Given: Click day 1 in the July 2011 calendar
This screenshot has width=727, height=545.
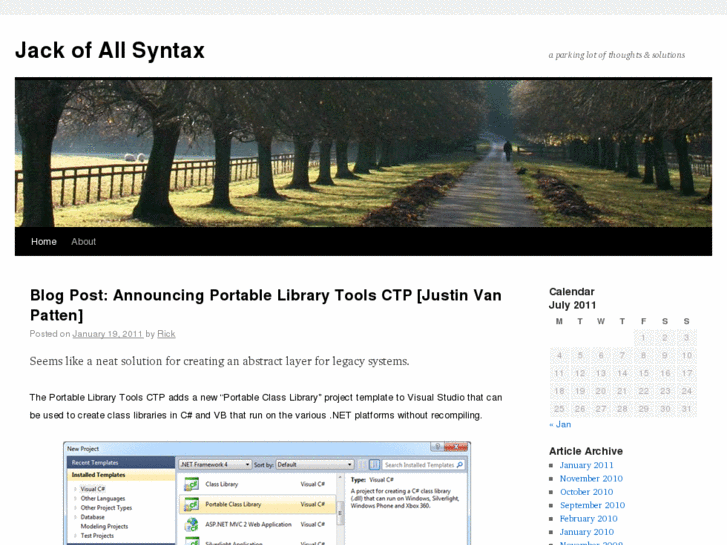Looking at the screenshot, I should (643, 338).
